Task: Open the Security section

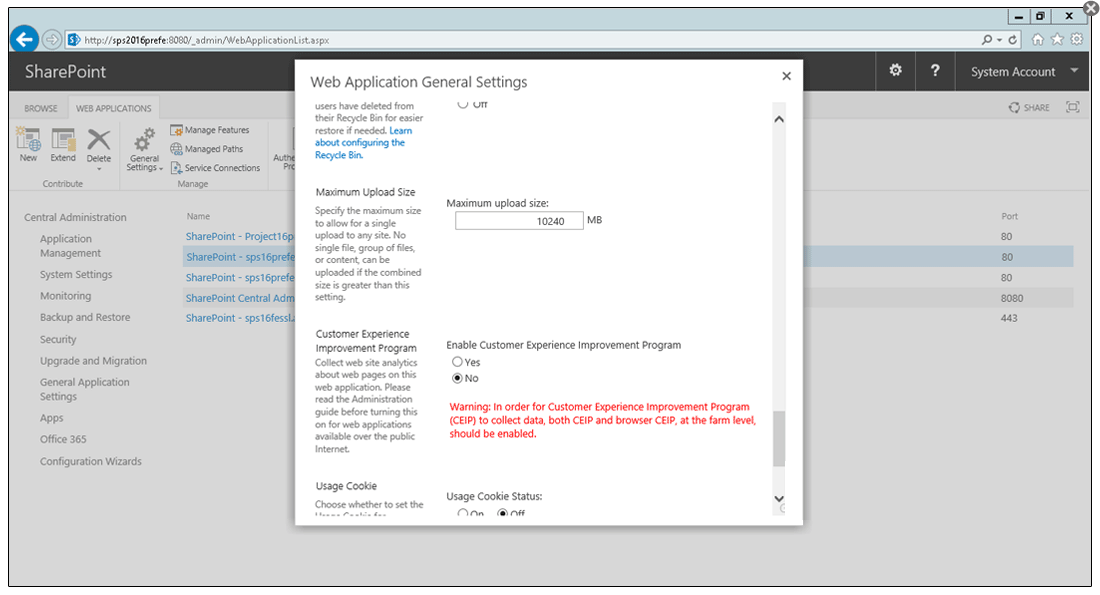Action: coord(58,340)
